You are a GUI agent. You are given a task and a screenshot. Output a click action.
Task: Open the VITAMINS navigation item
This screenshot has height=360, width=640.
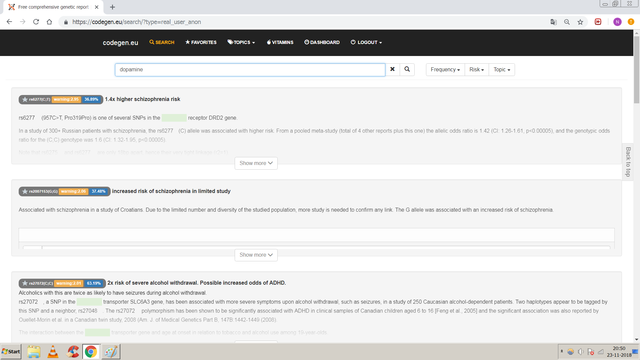click(280, 42)
